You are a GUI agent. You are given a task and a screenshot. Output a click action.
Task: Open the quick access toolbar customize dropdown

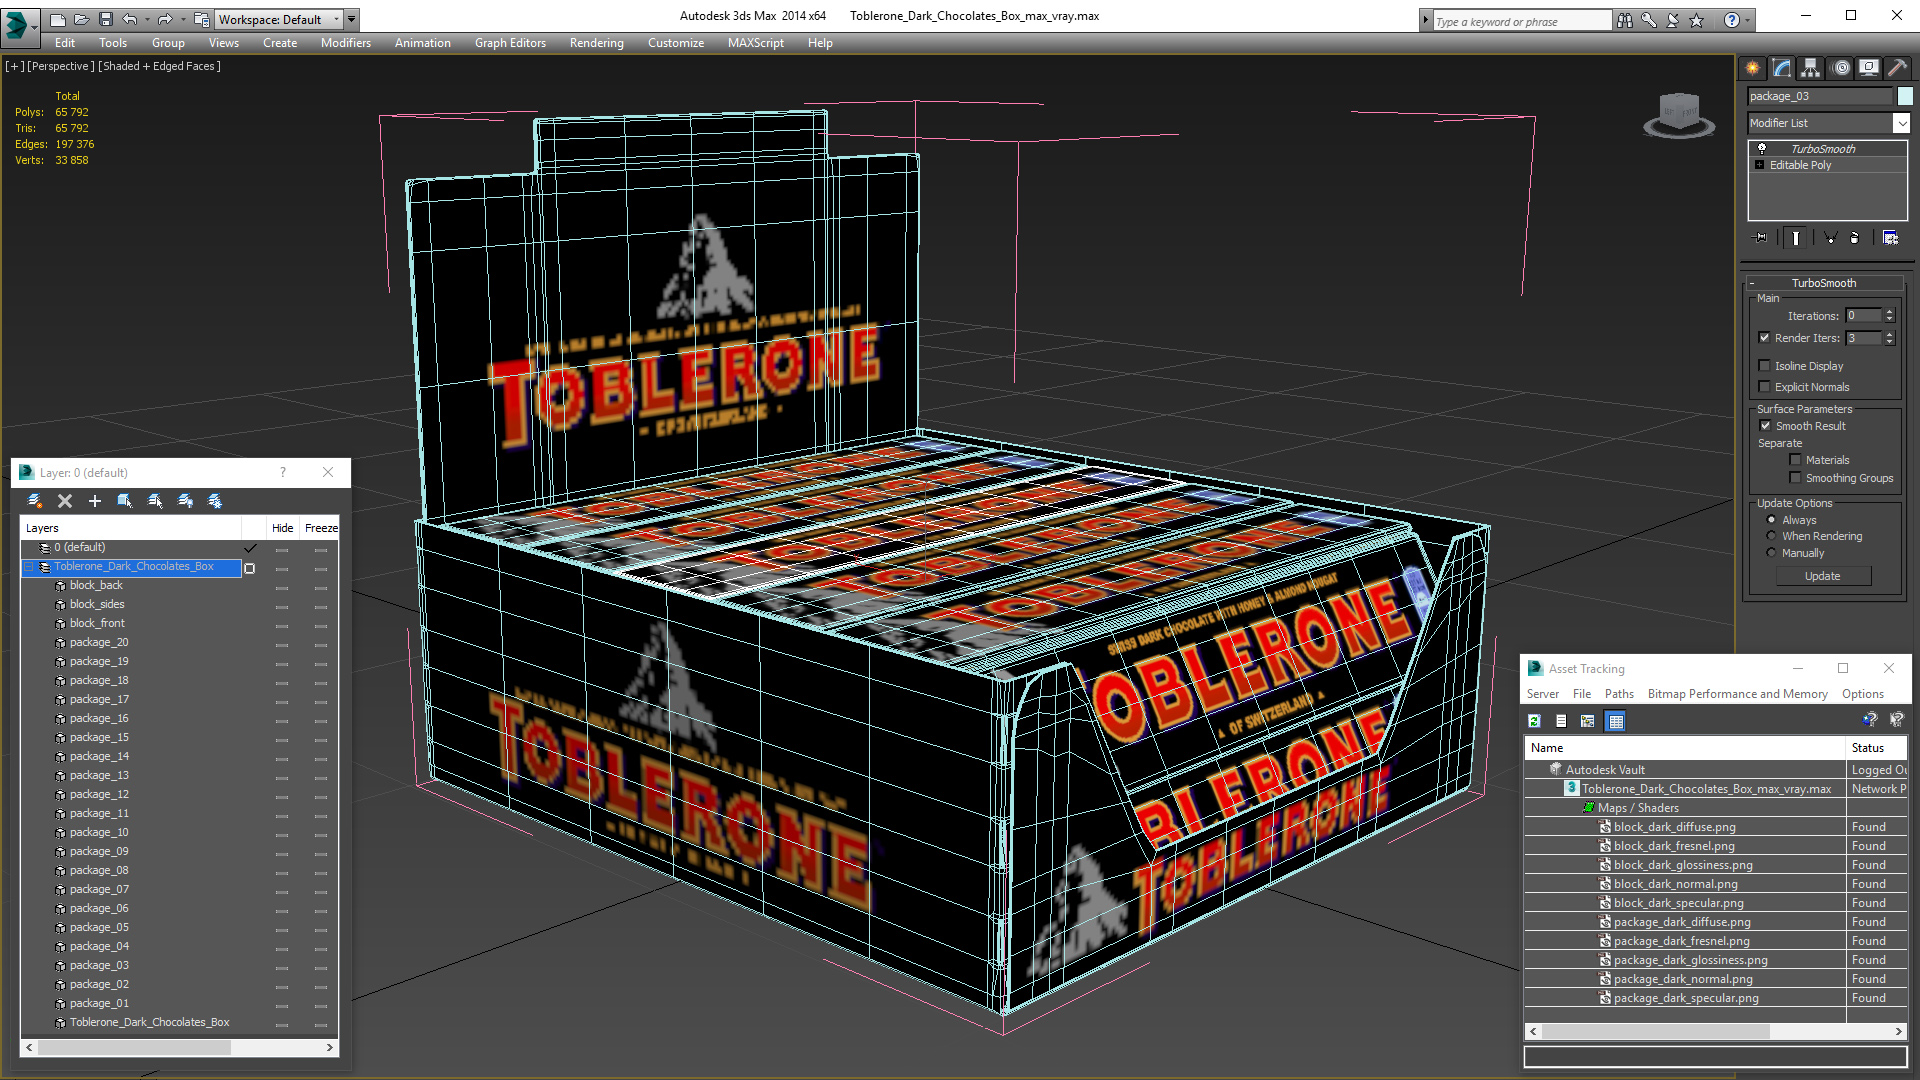click(351, 19)
